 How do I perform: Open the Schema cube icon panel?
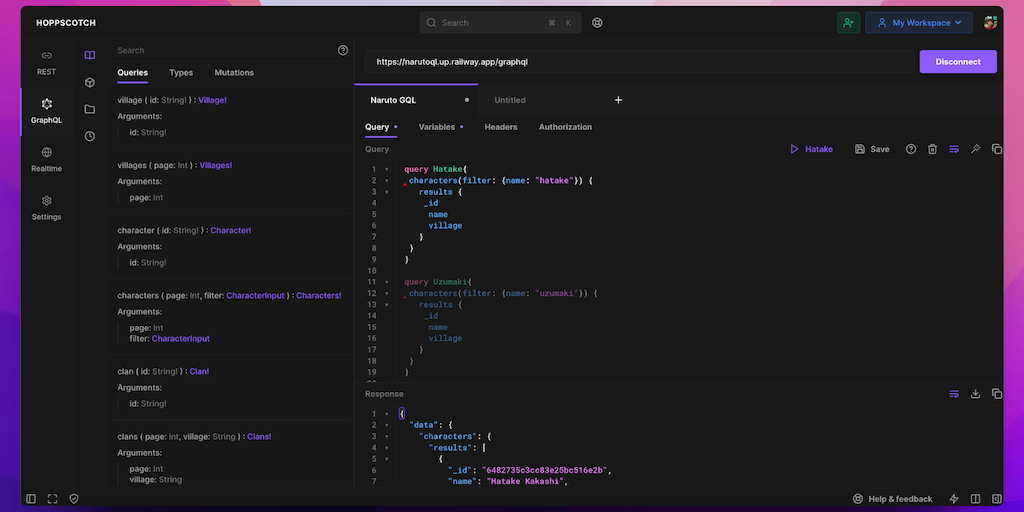coord(90,82)
